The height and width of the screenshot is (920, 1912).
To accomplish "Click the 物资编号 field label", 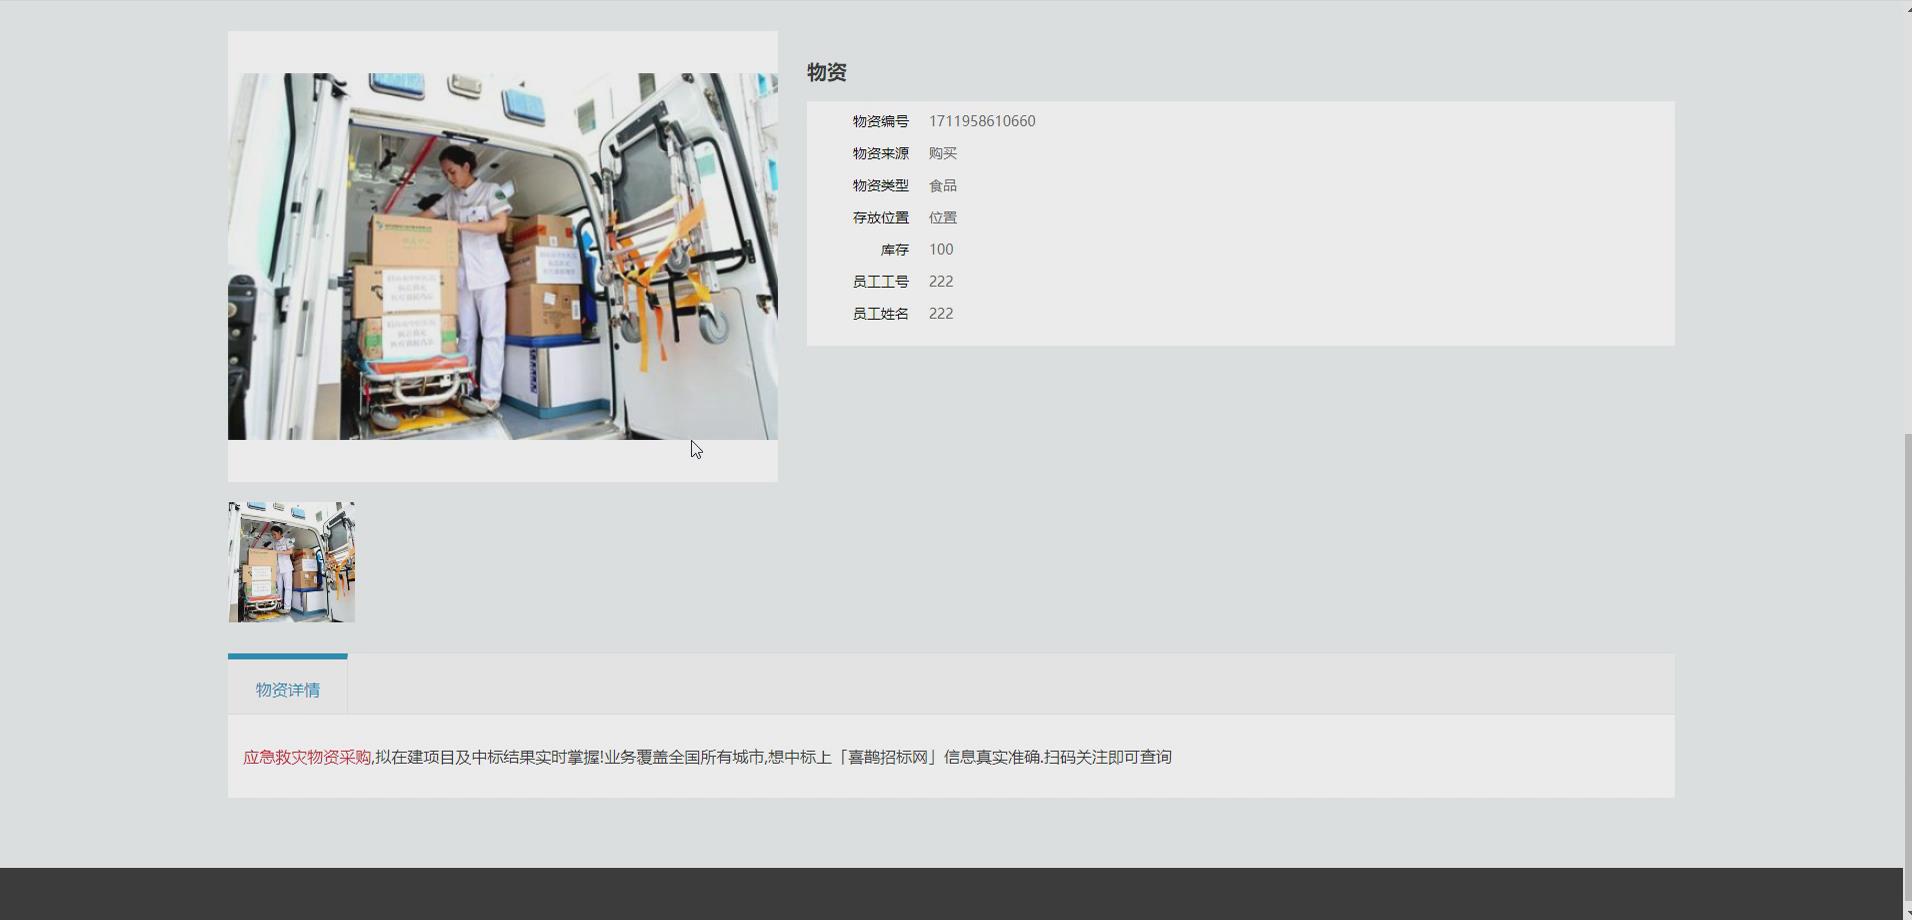I will pos(880,120).
